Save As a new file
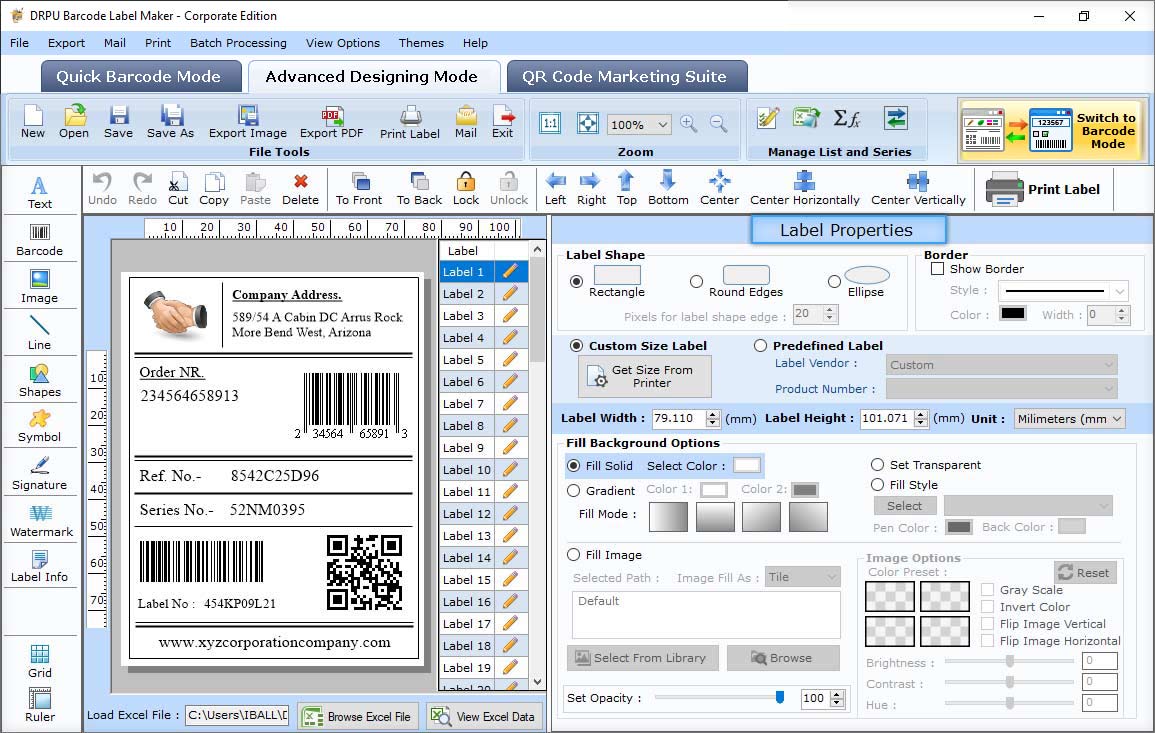Screen dimensions: 1155x733 tap(170, 122)
